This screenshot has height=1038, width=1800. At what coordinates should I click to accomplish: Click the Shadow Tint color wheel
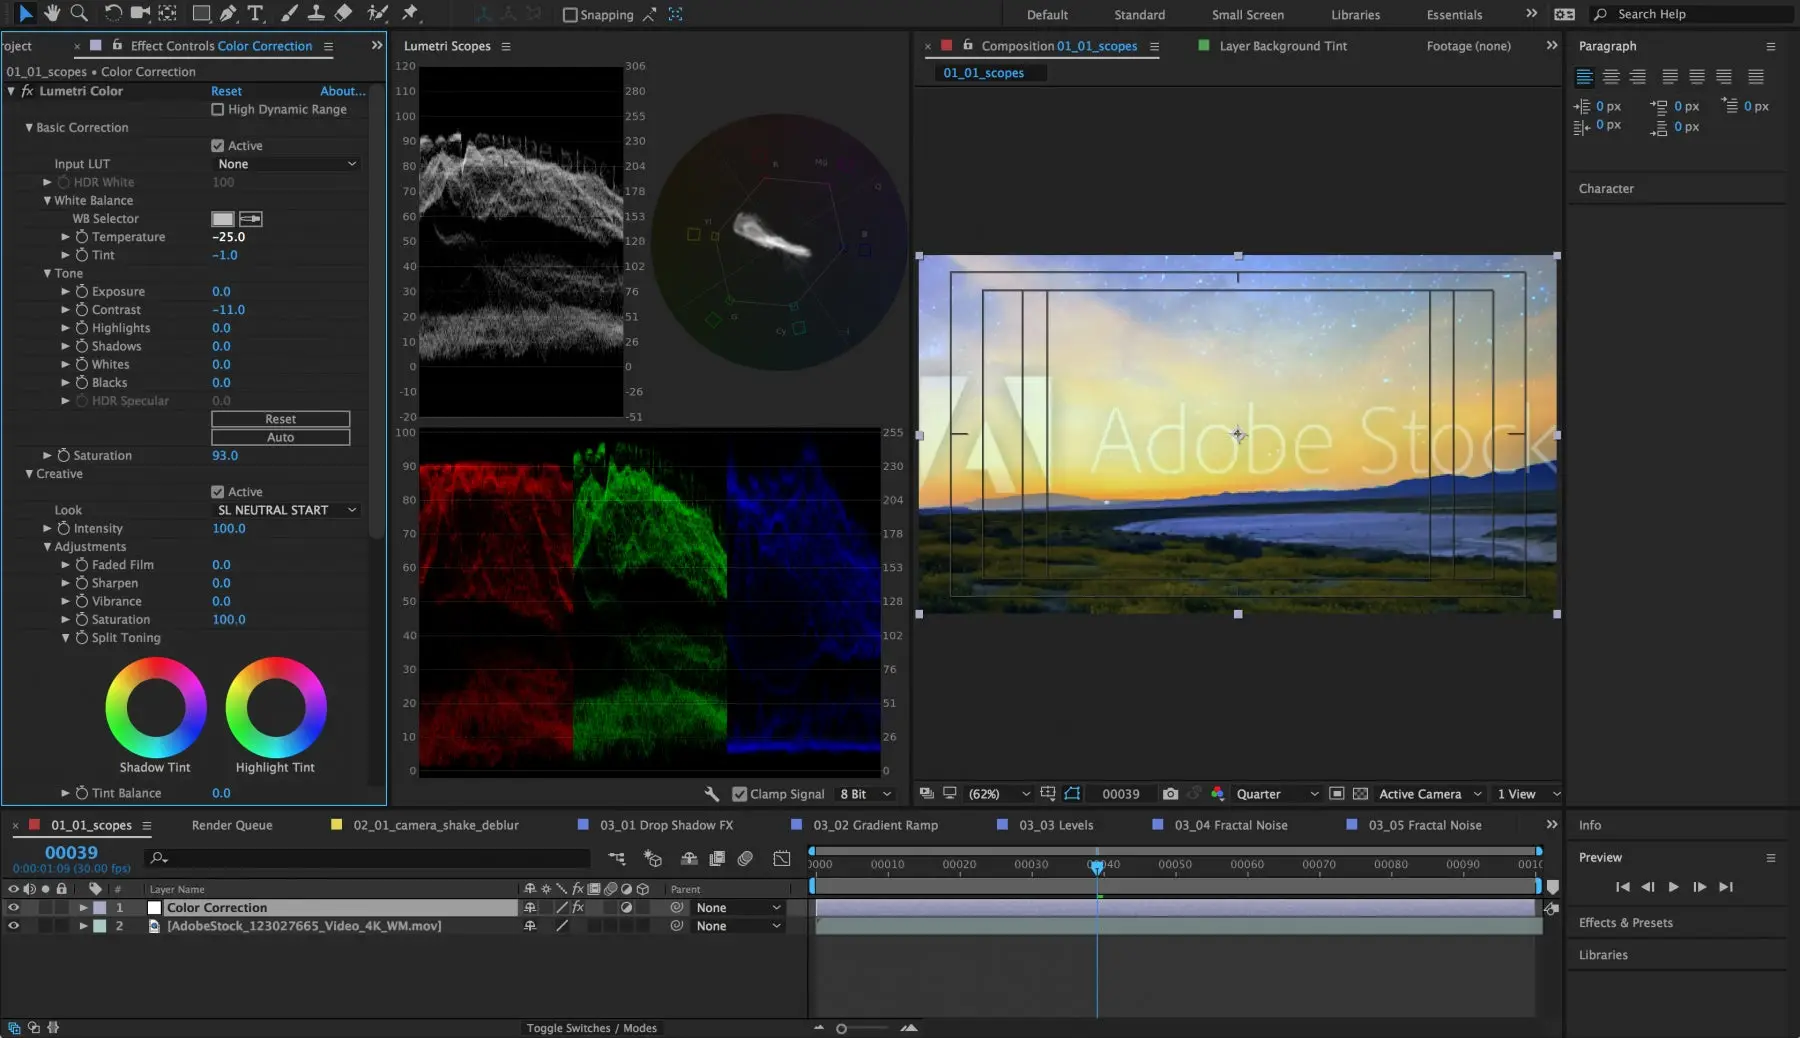tap(155, 708)
